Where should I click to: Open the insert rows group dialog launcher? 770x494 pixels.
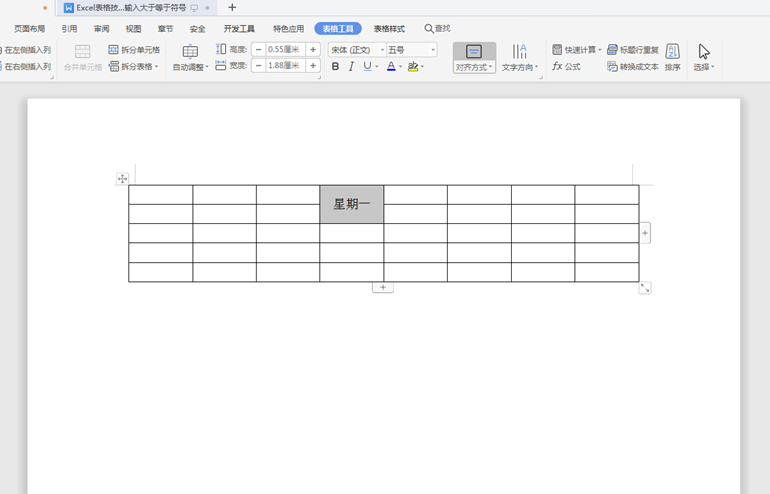pyautogui.click(x=52, y=78)
